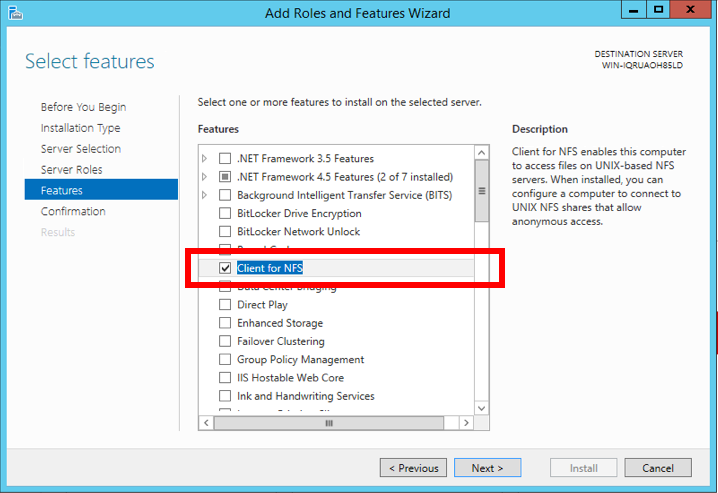Expand .NET Framework 3.5 Features node
Screen dimensions: 718x493
click(205, 159)
